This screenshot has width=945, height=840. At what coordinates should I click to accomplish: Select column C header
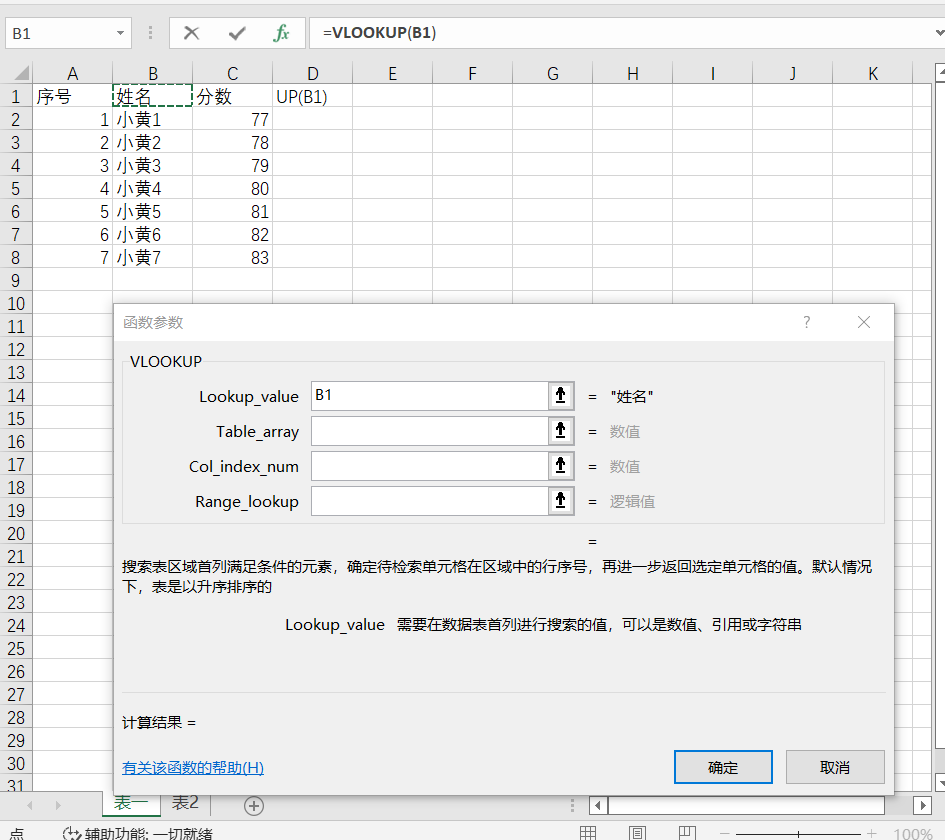click(233, 74)
